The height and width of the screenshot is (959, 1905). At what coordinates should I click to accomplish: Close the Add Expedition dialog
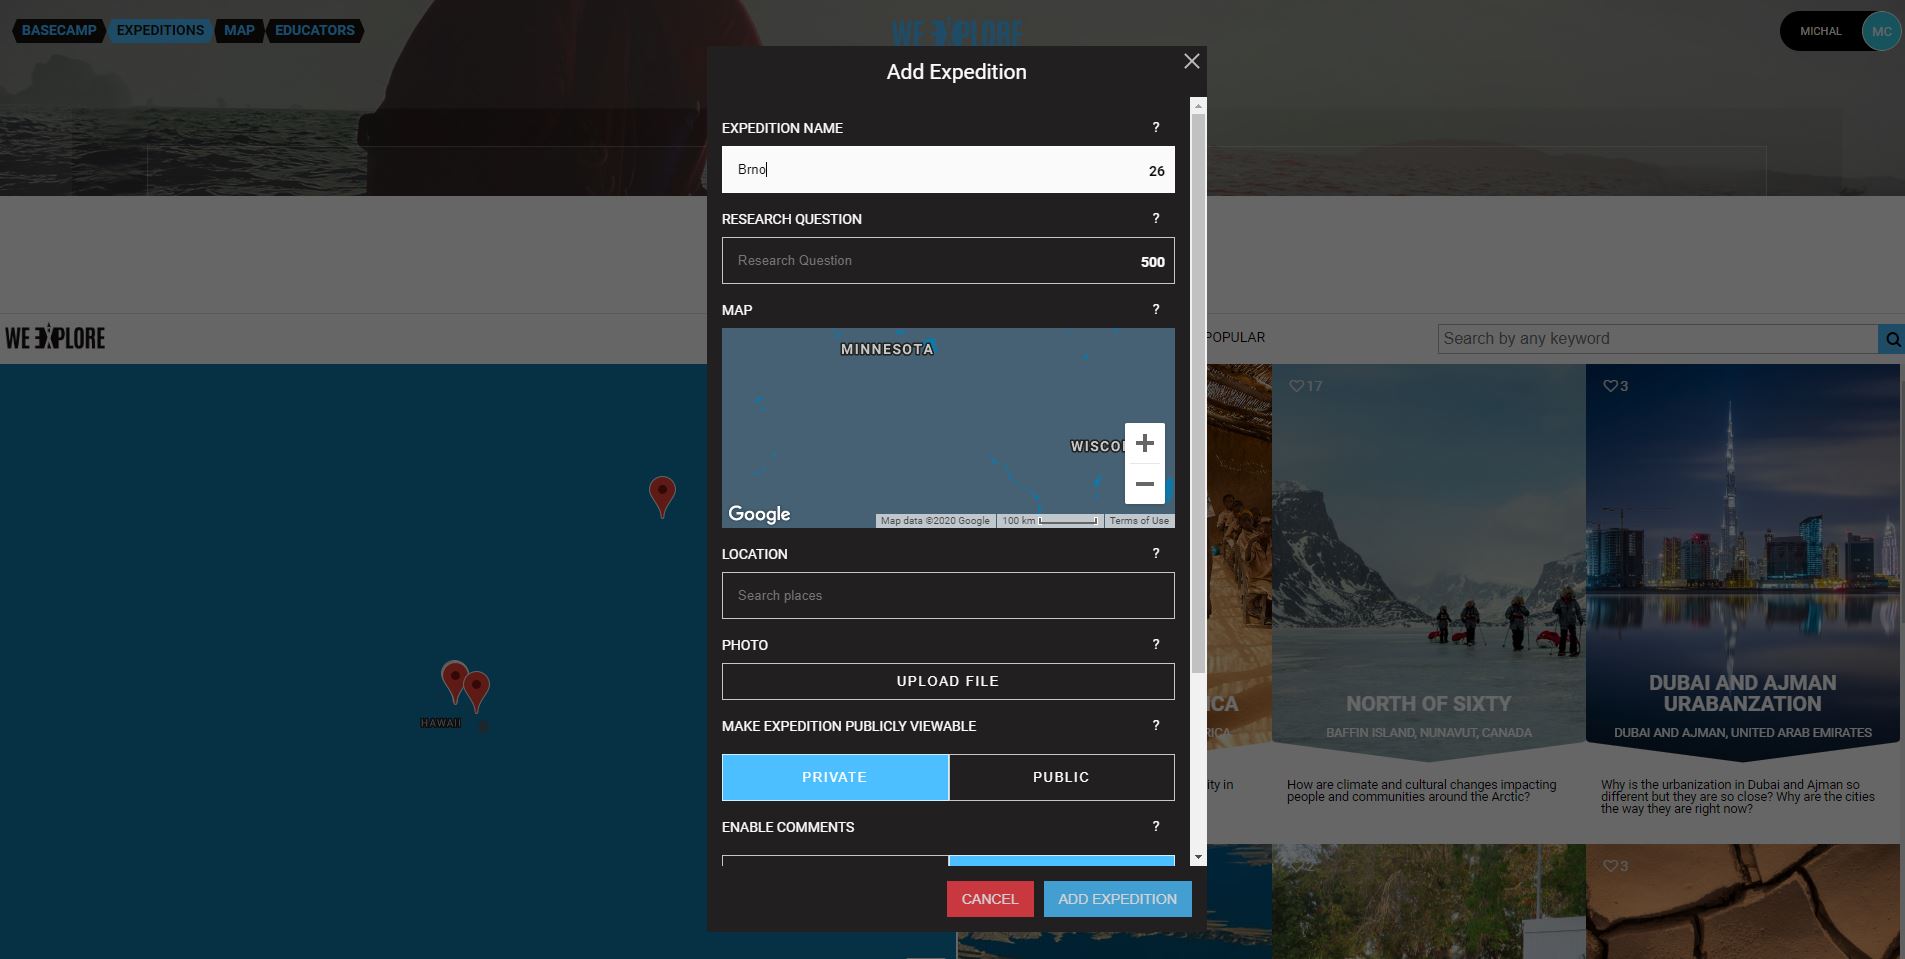[1191, 62]
